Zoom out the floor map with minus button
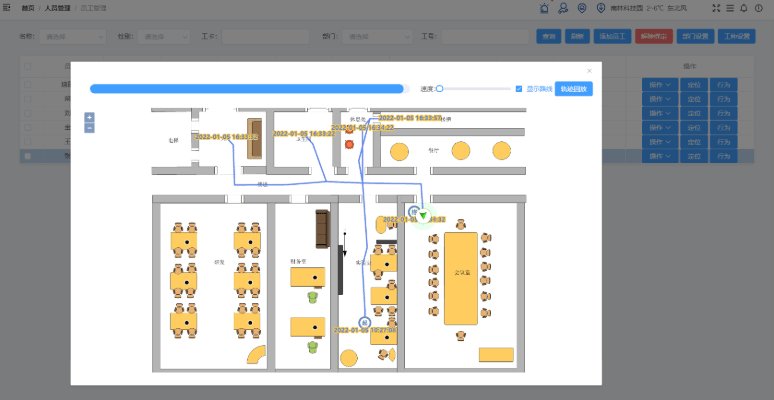 (x=89, y=128)
